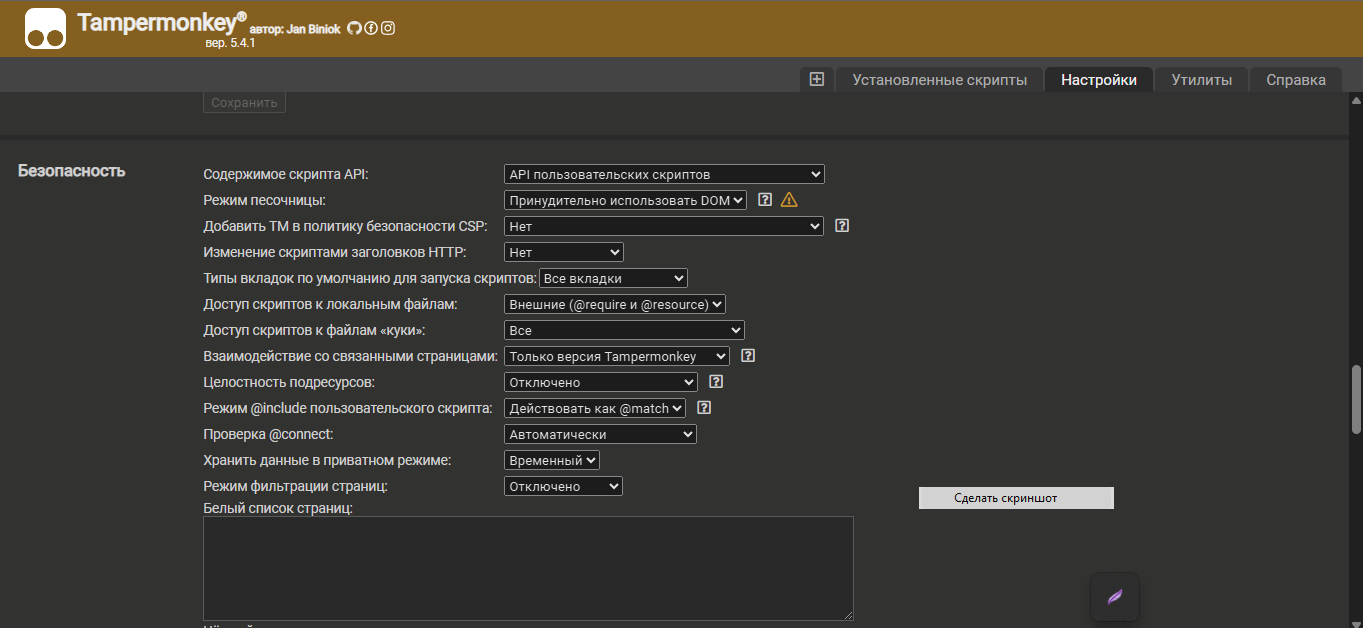Click the Сохранить button

pos(244,102)
